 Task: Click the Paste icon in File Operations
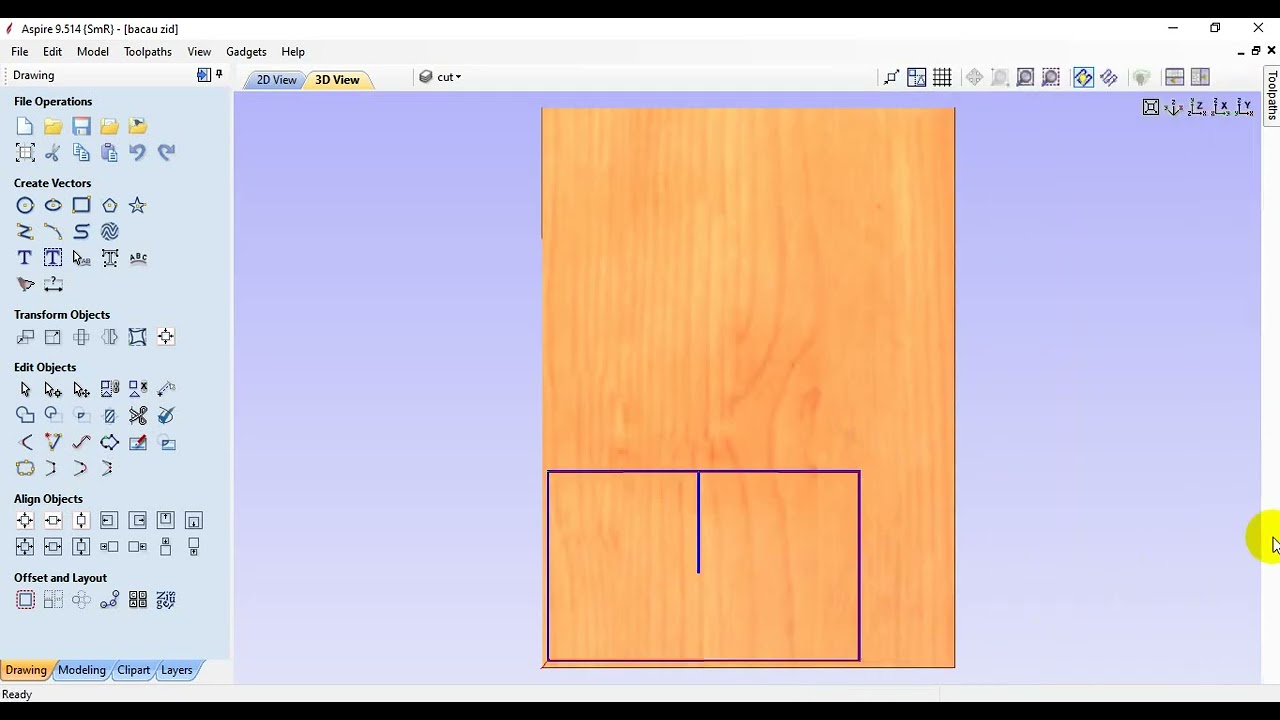tap(109, 152)
